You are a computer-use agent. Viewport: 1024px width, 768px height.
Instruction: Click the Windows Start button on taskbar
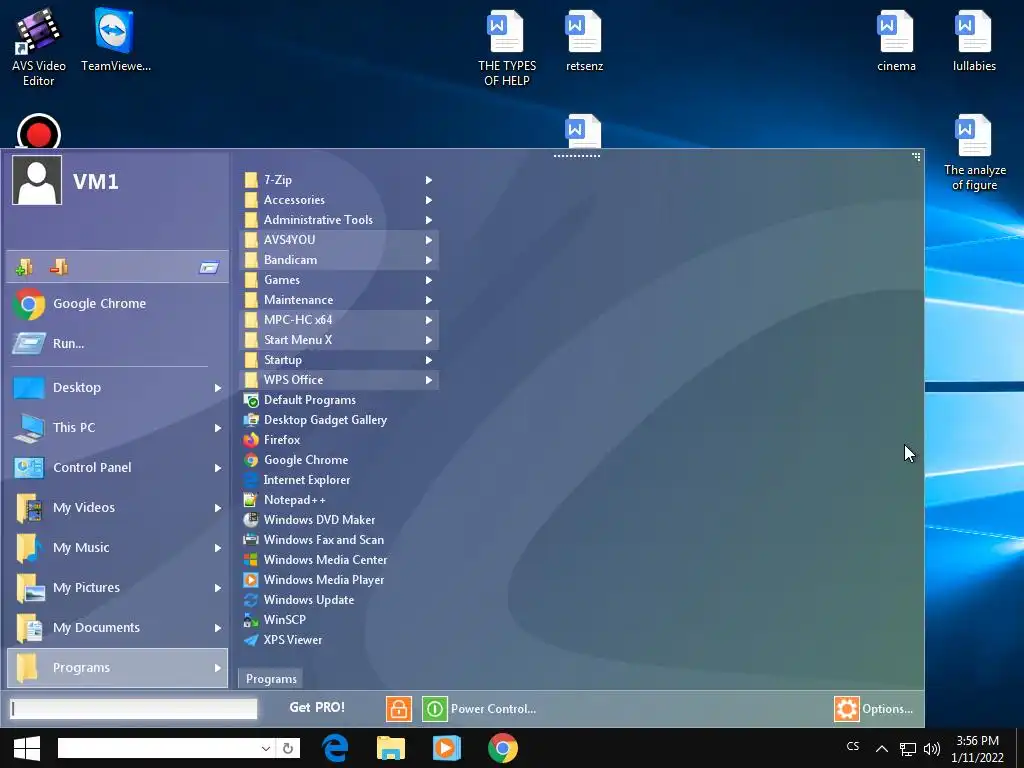click(x=27, y=748)
